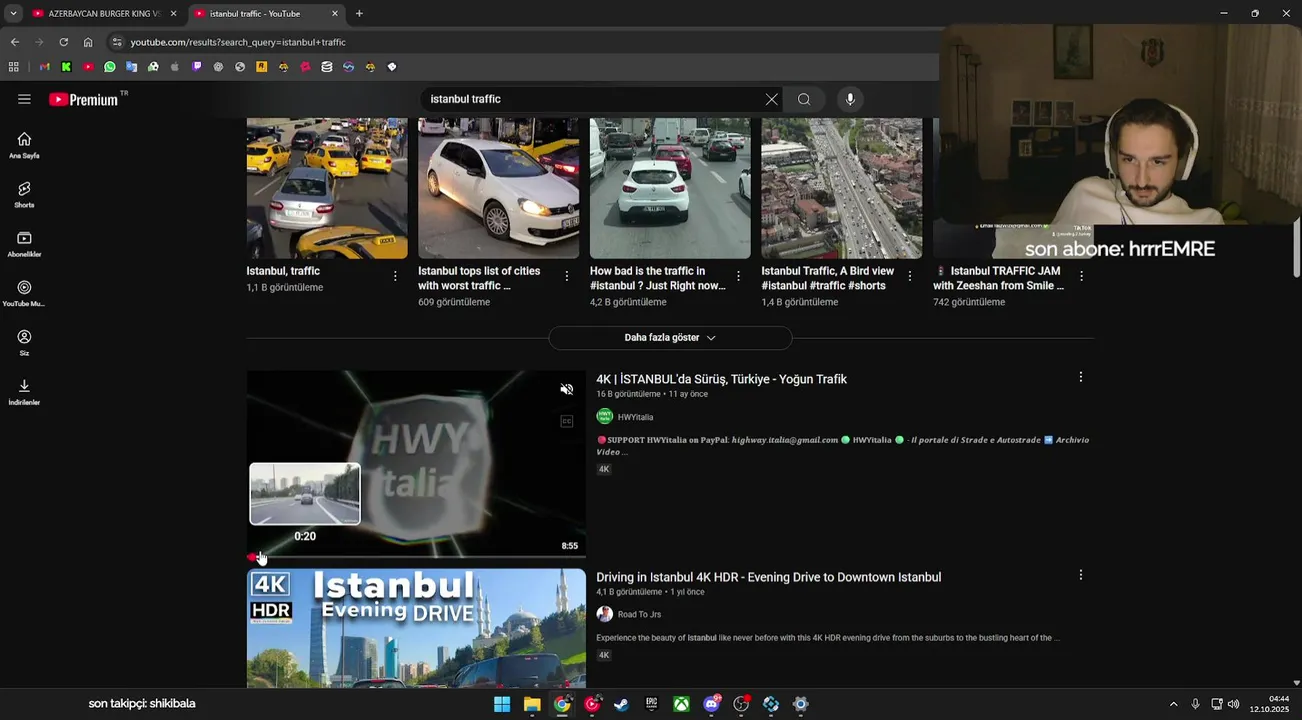The height and width of the screenshot is (720, 1302).
Task: Toggle captions on the video preview
Action: click(567, 421)
